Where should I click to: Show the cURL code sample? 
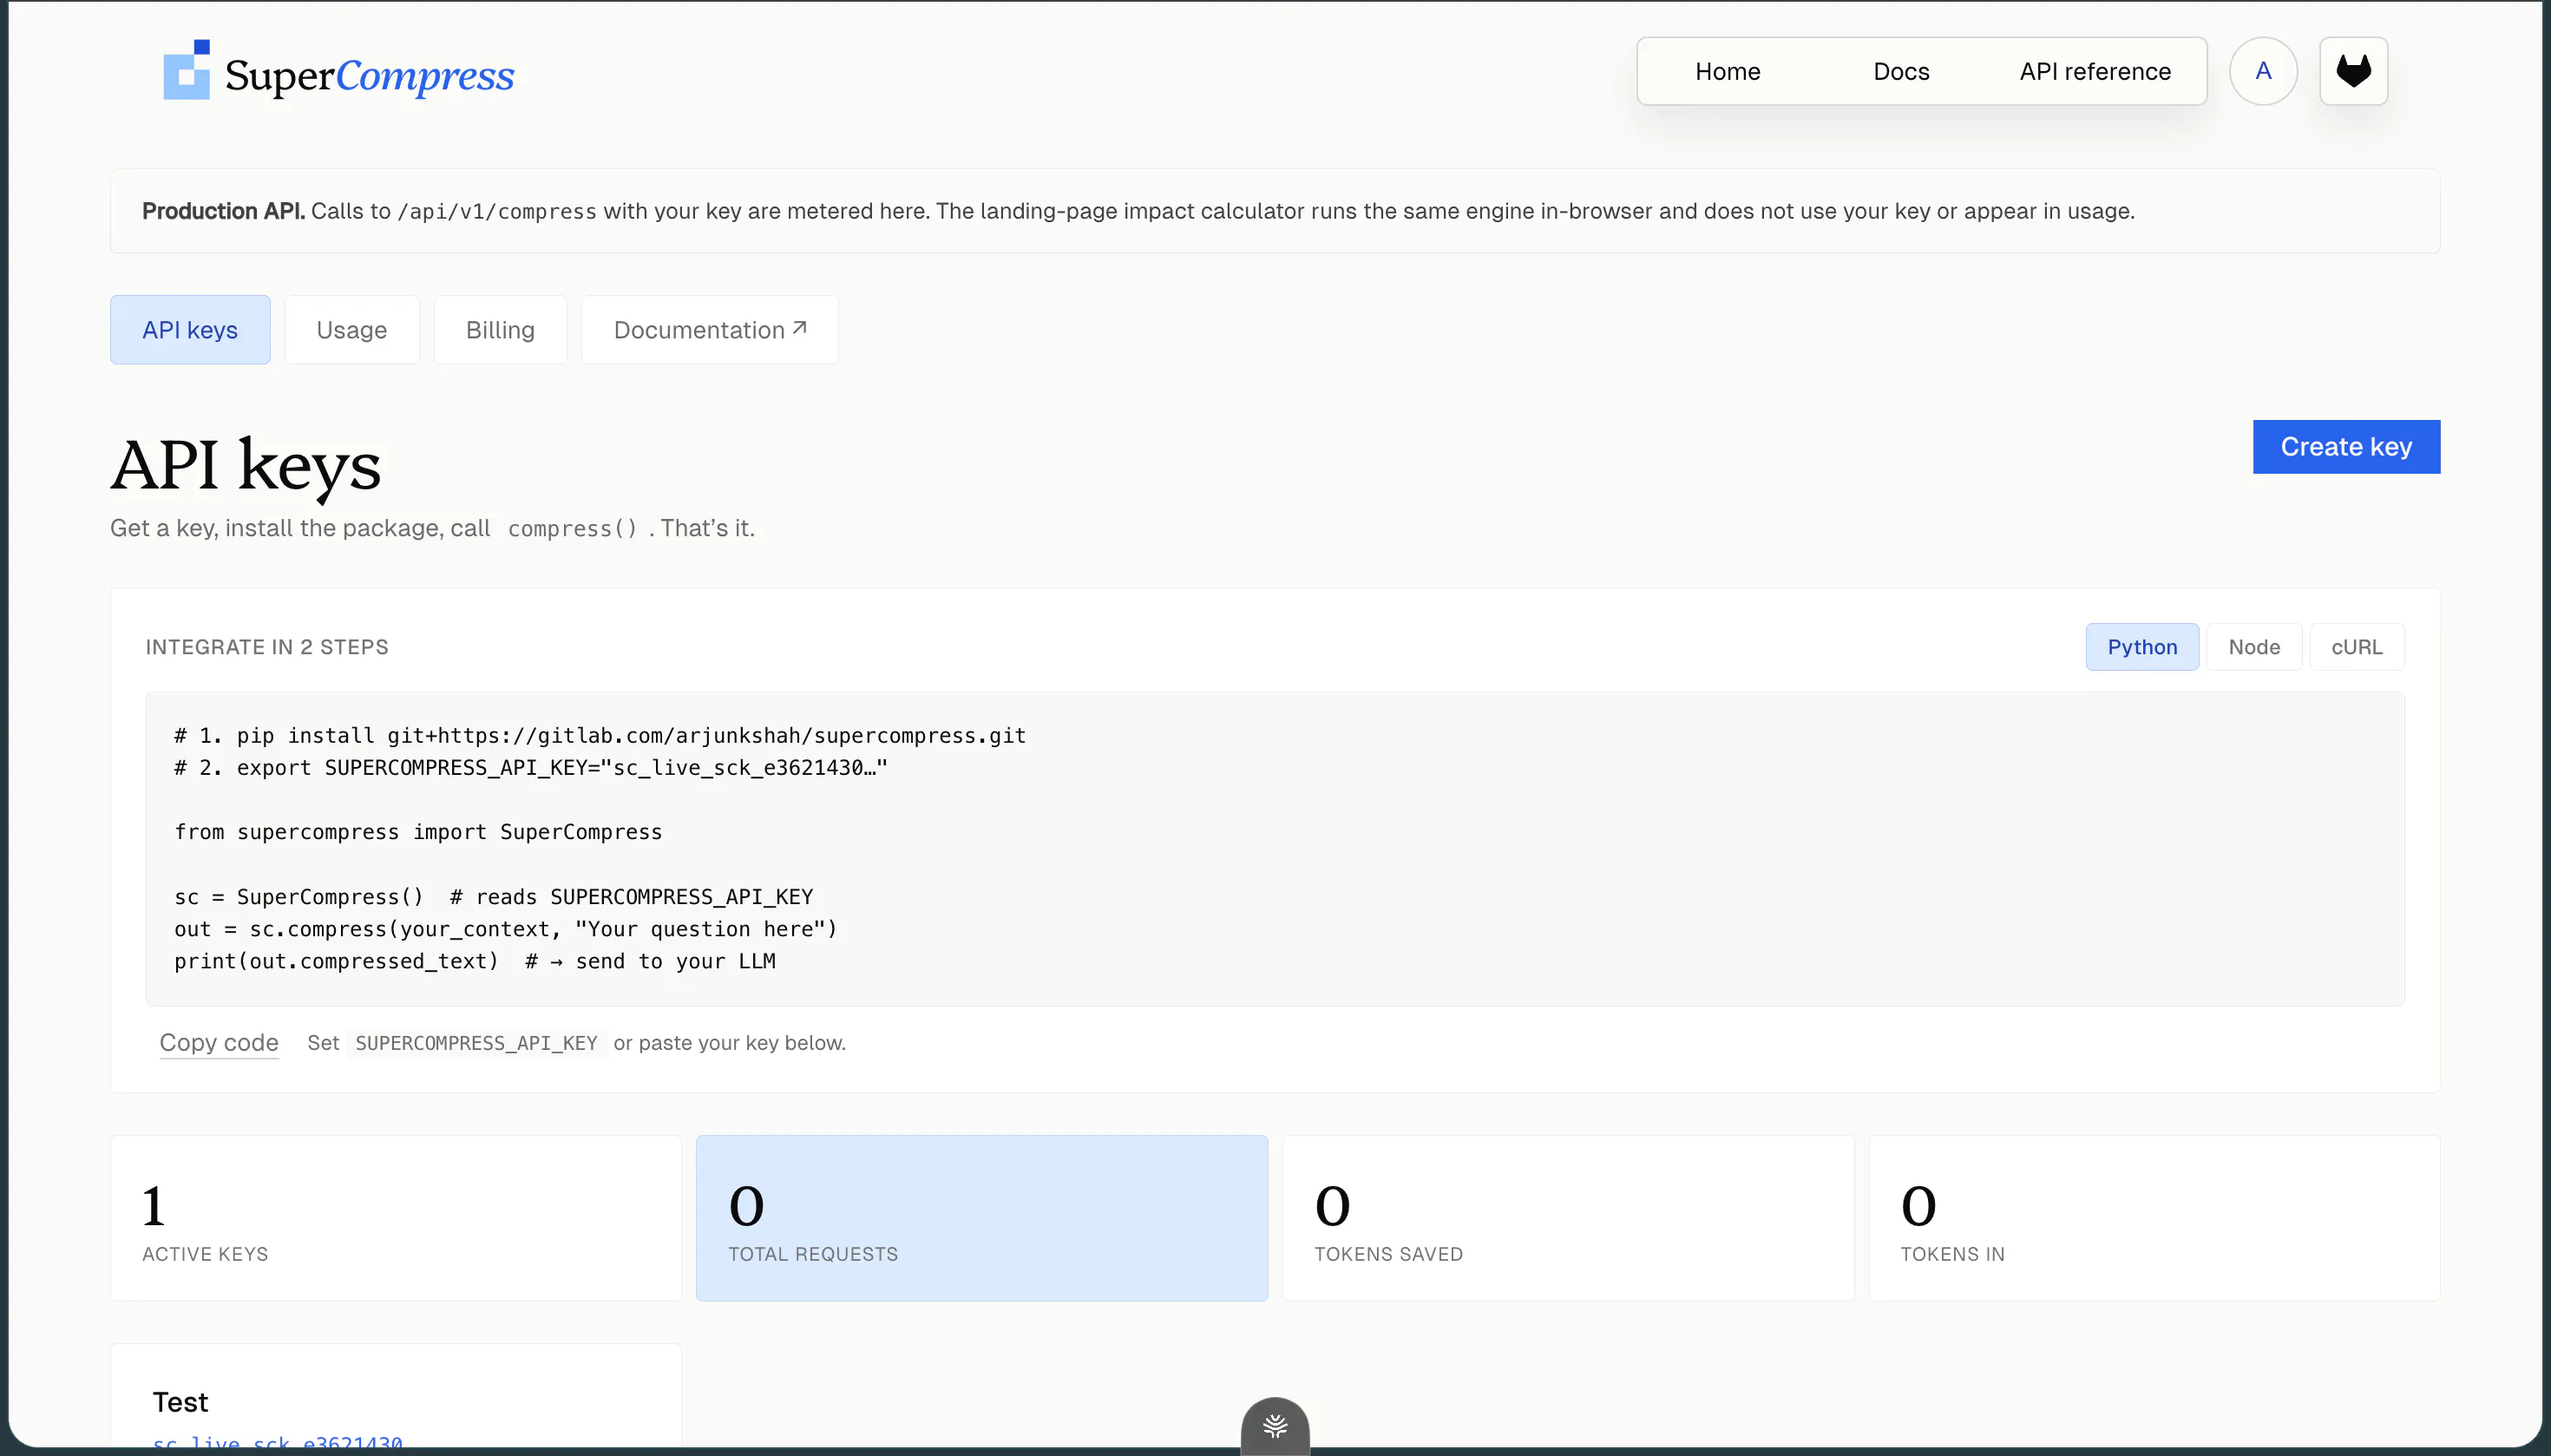click(x=2357, y=647)
